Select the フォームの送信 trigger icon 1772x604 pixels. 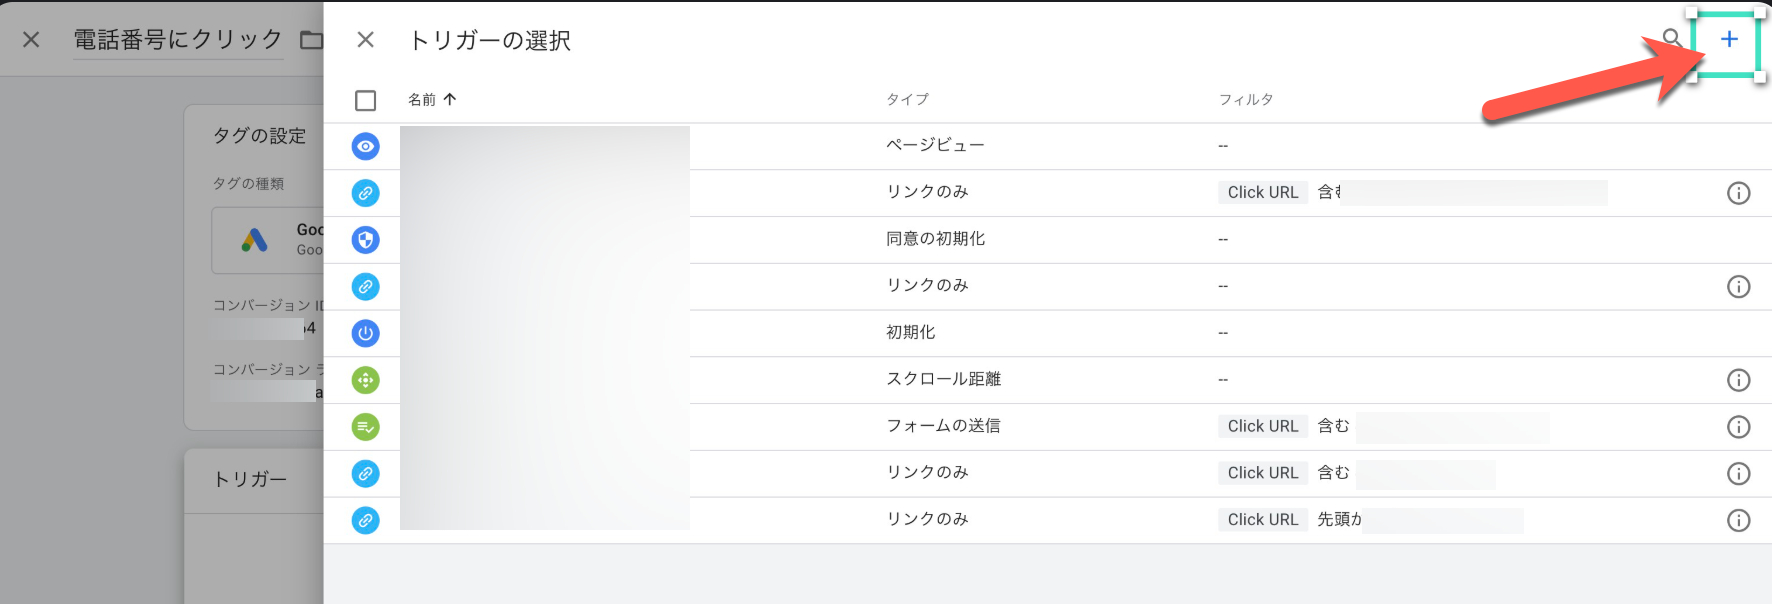[366, 427]
